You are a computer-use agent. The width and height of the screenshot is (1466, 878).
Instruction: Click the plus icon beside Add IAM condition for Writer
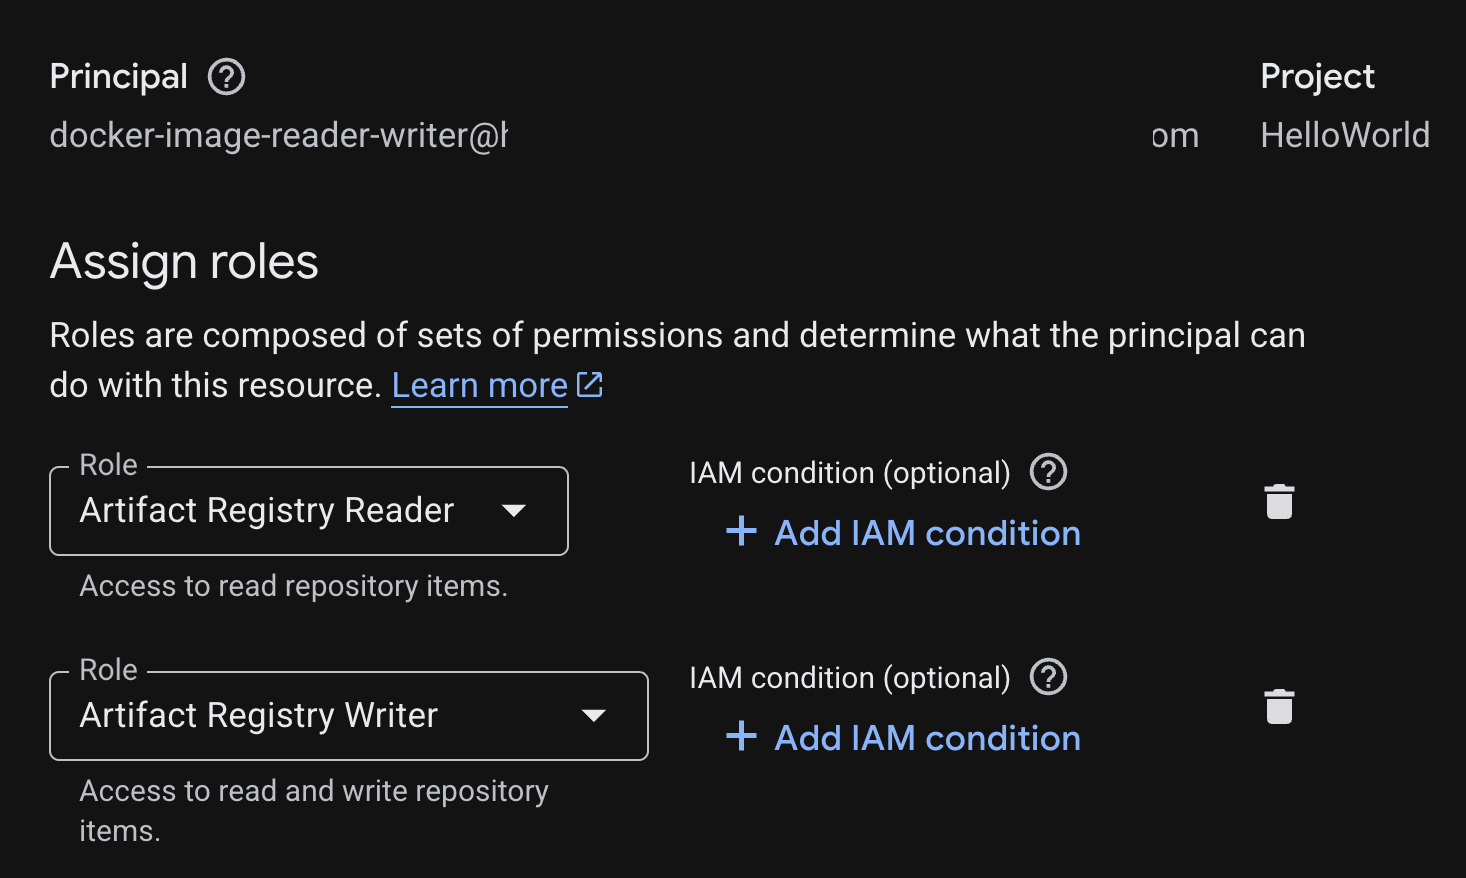click(x=741, y=738)
